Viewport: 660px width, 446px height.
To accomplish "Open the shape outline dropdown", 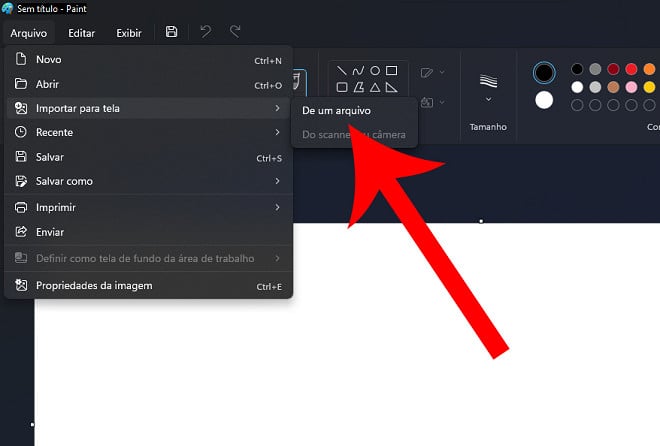I will point(432,73).
